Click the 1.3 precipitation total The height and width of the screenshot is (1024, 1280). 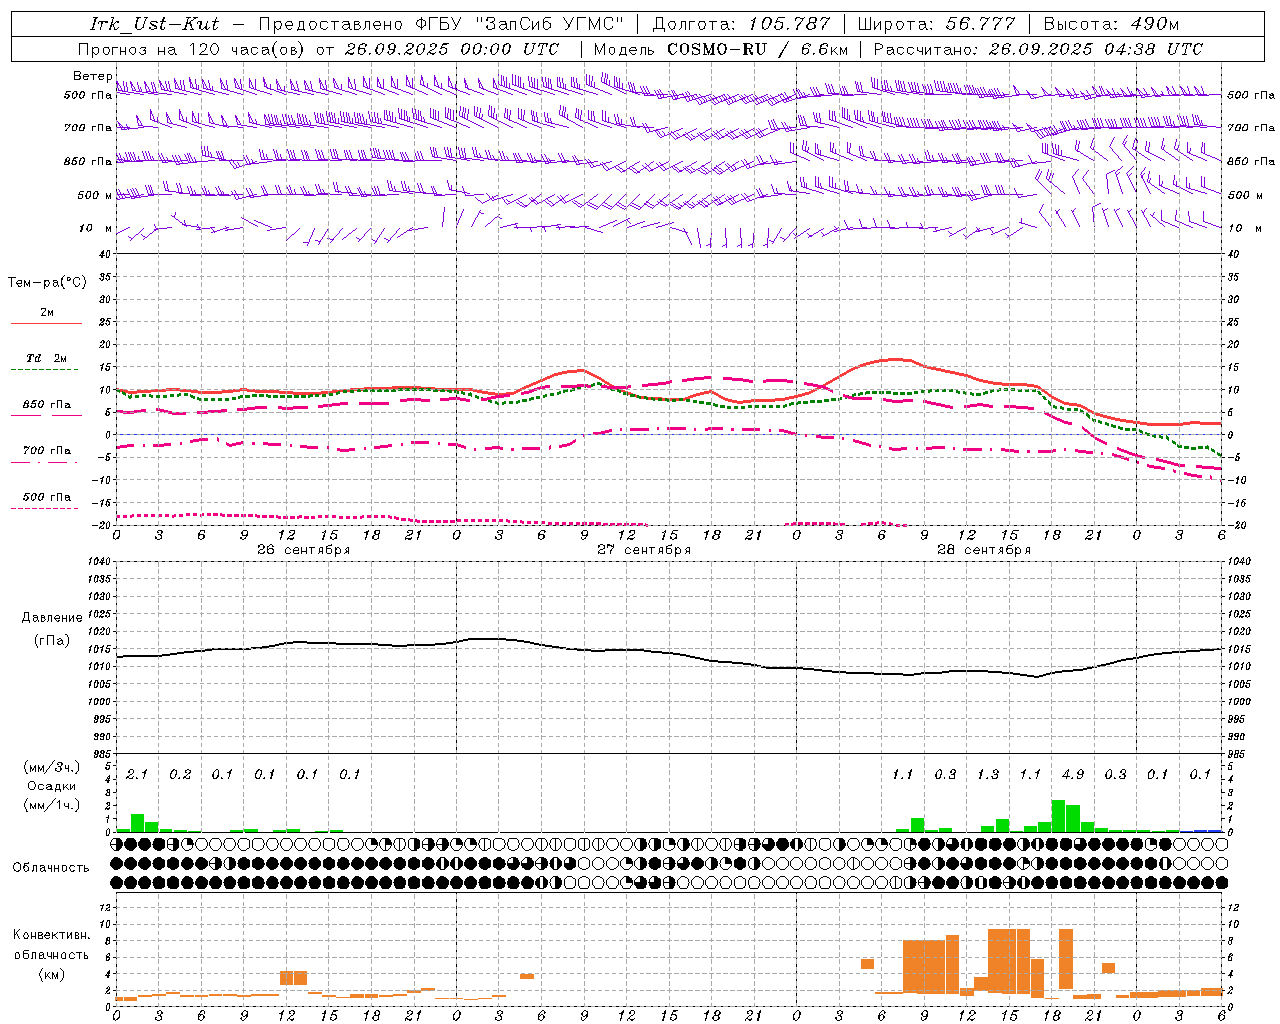click(x=988, y=774)
